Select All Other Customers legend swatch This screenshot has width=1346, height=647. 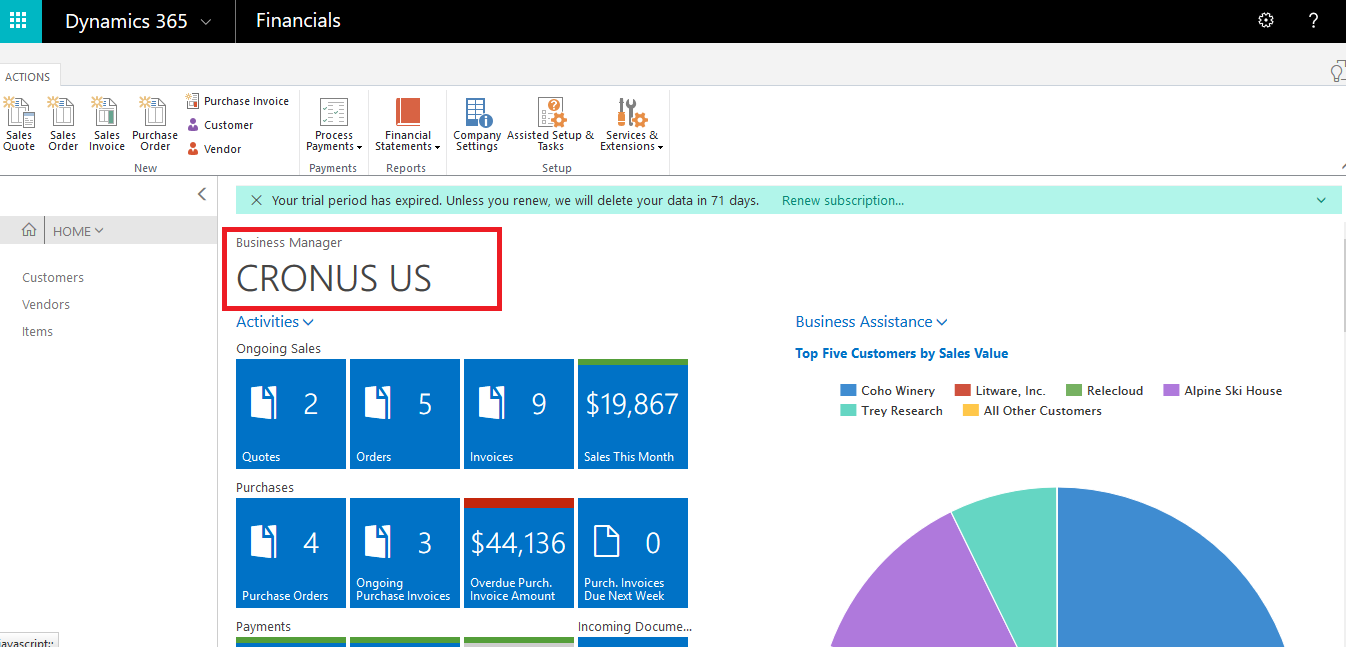[971, 411]
